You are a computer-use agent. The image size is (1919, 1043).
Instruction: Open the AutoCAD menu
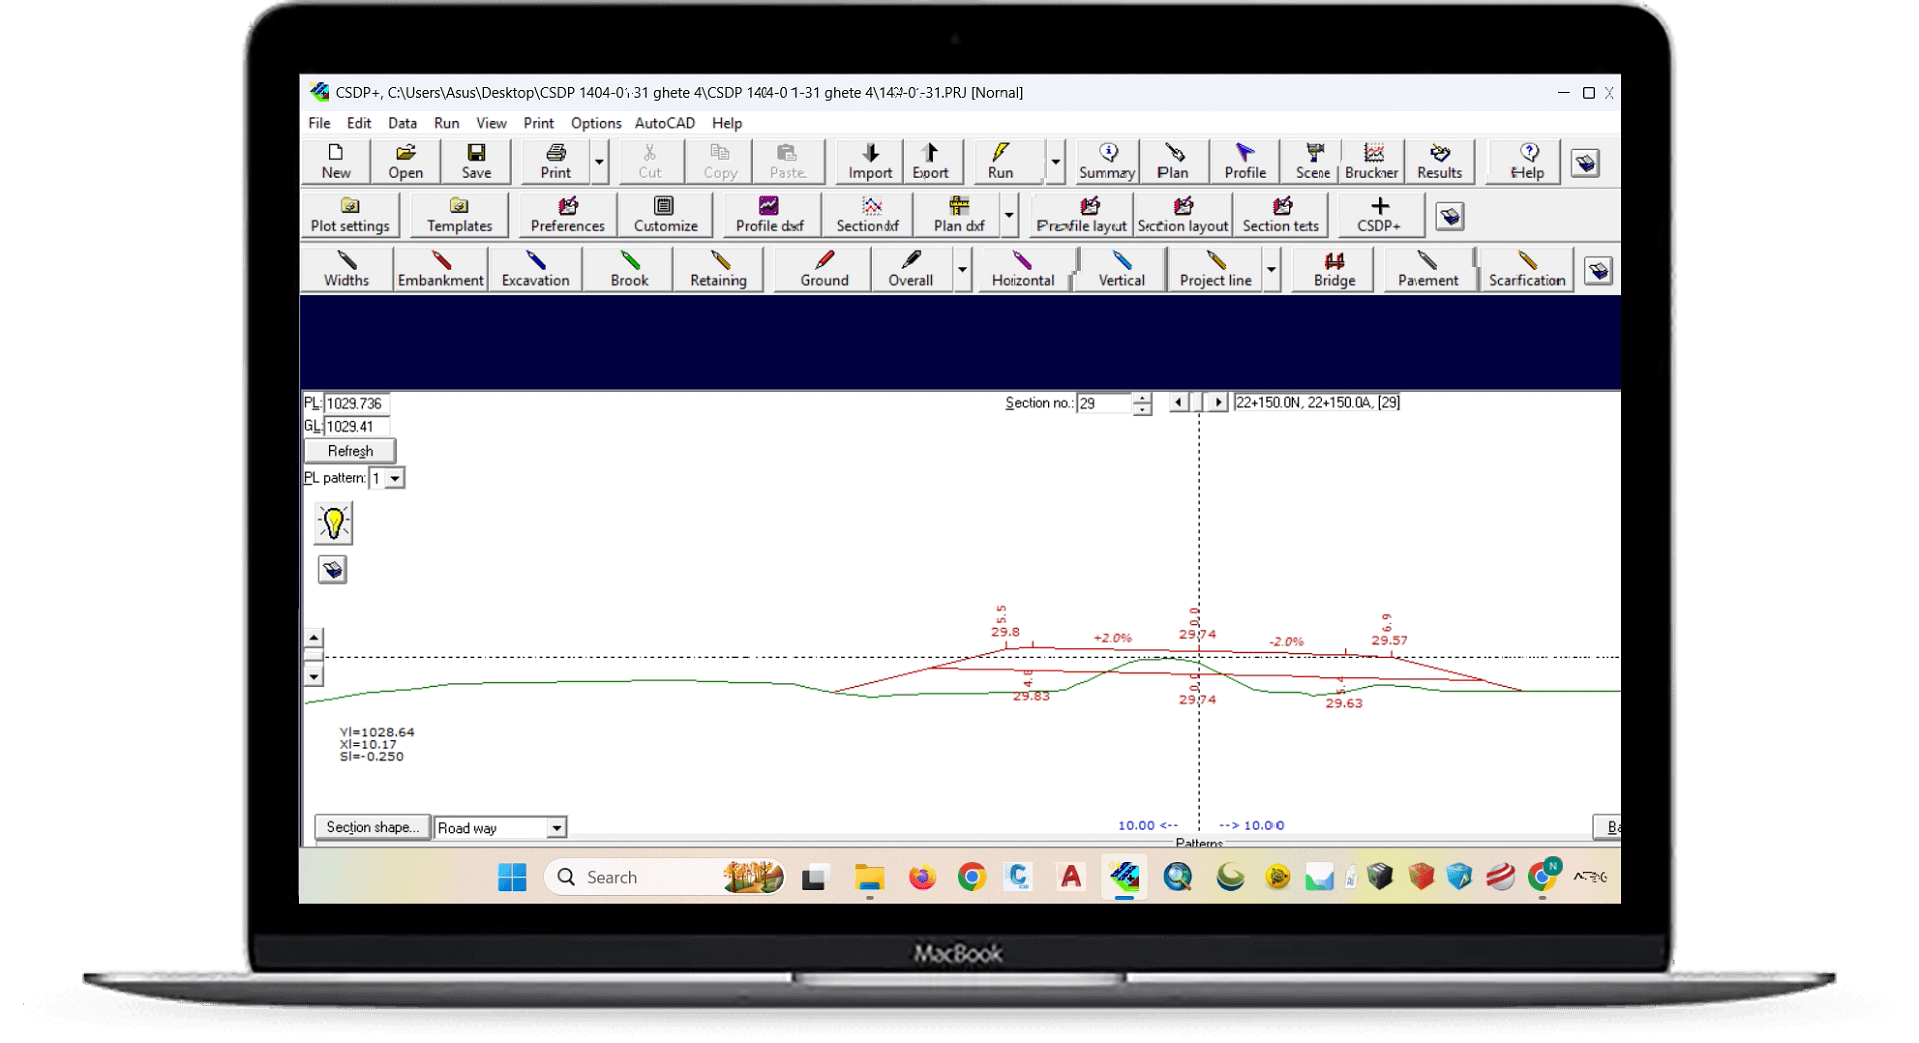(664, 123)
